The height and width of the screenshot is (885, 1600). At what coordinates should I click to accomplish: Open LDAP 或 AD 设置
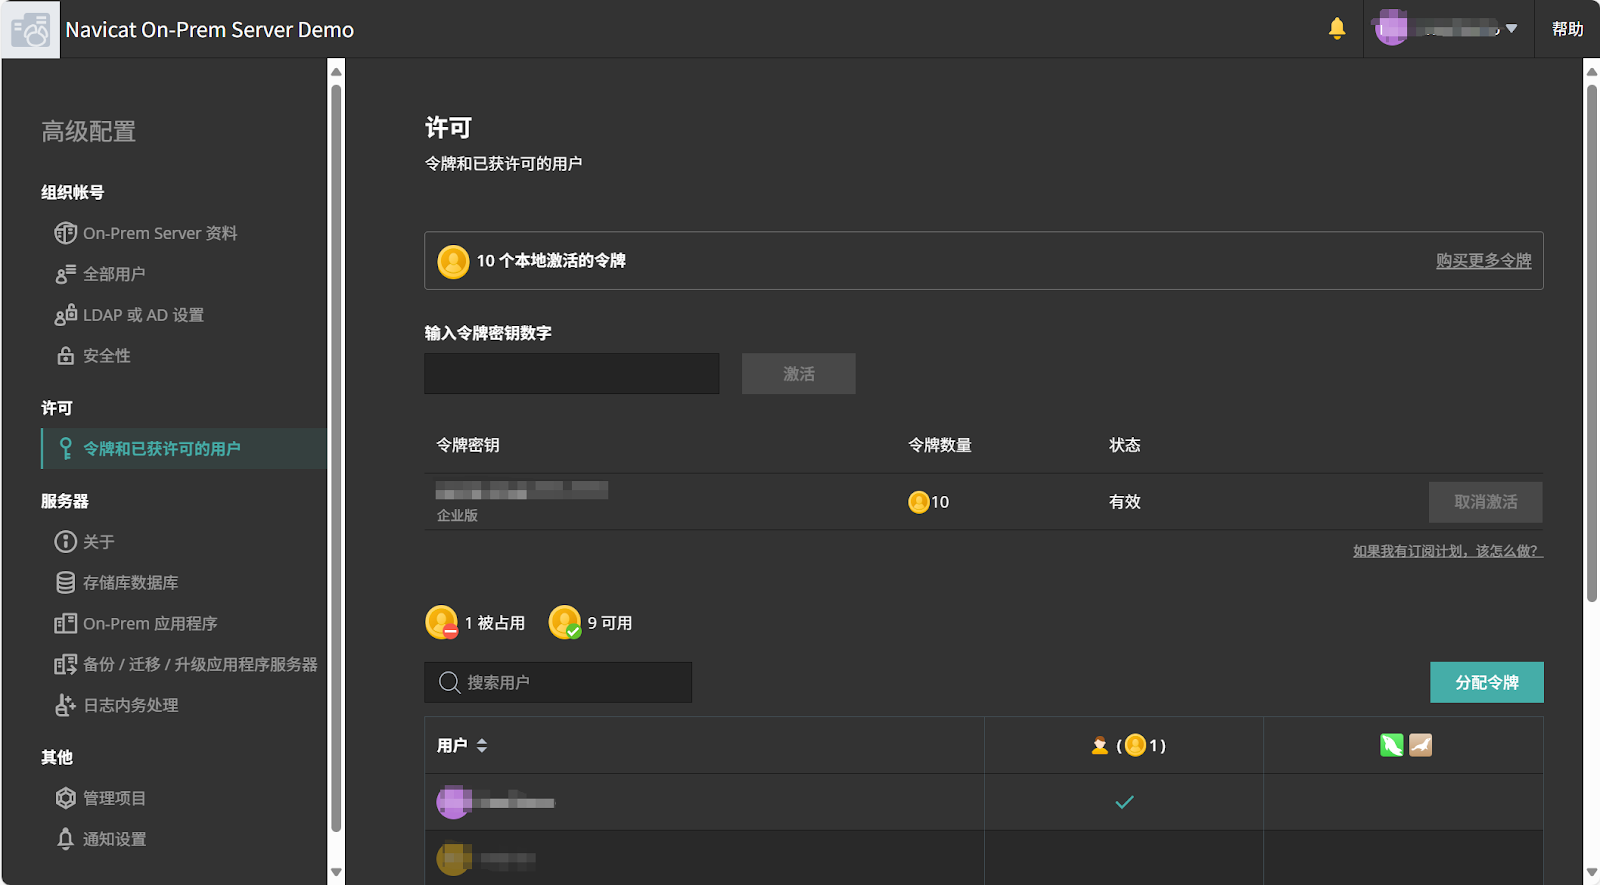pos(143,315)
